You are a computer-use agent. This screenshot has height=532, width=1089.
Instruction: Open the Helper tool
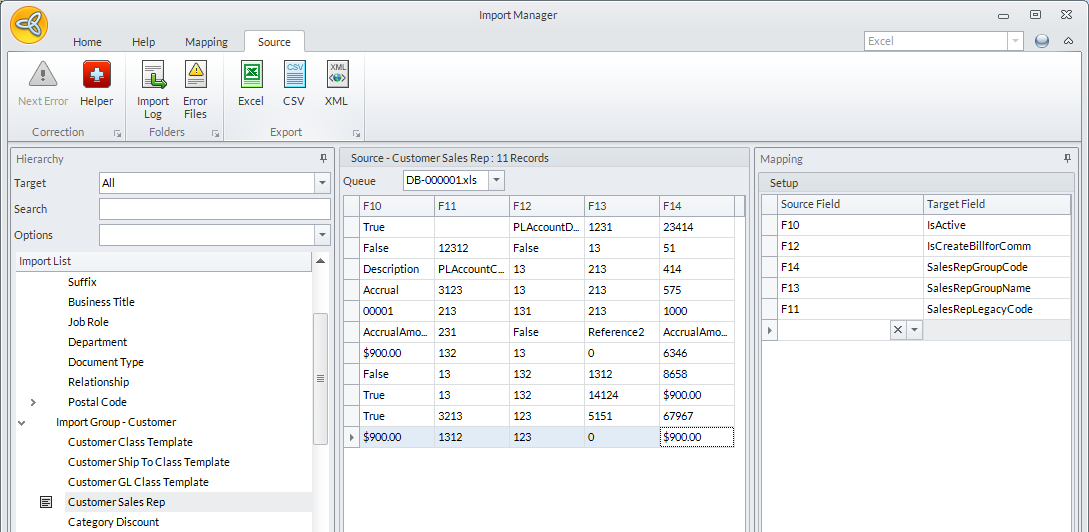[97, 76]
